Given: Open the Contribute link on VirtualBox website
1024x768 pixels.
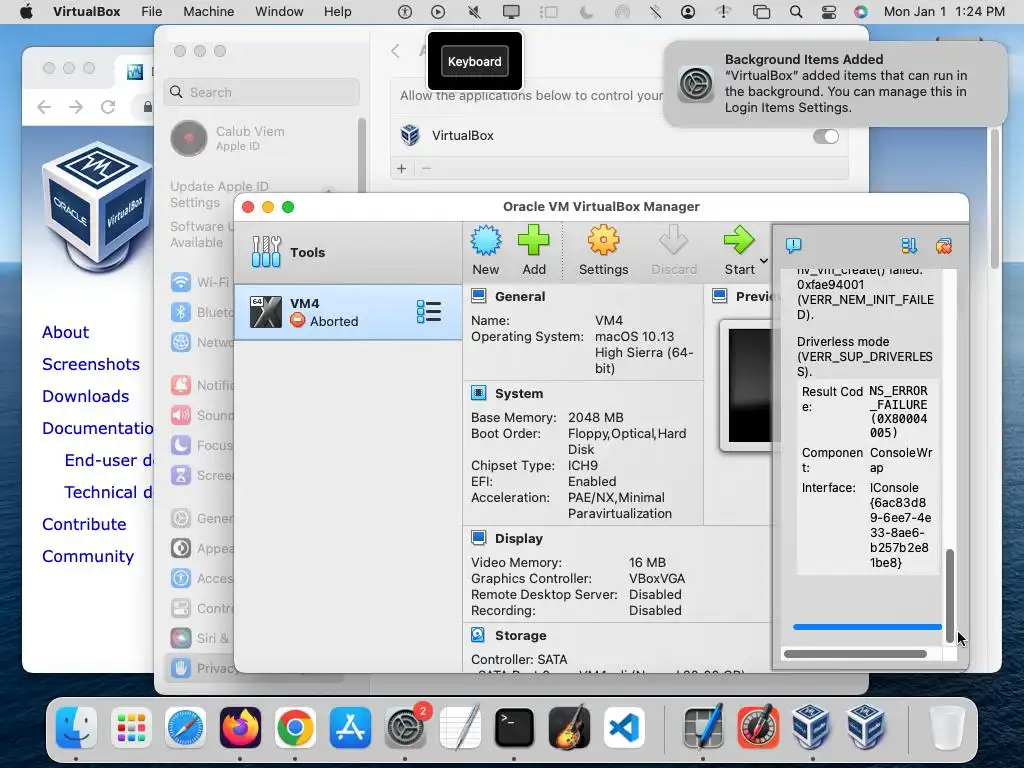Looking at the screenshot, I should pyautogui.click(x=84, y=524).
